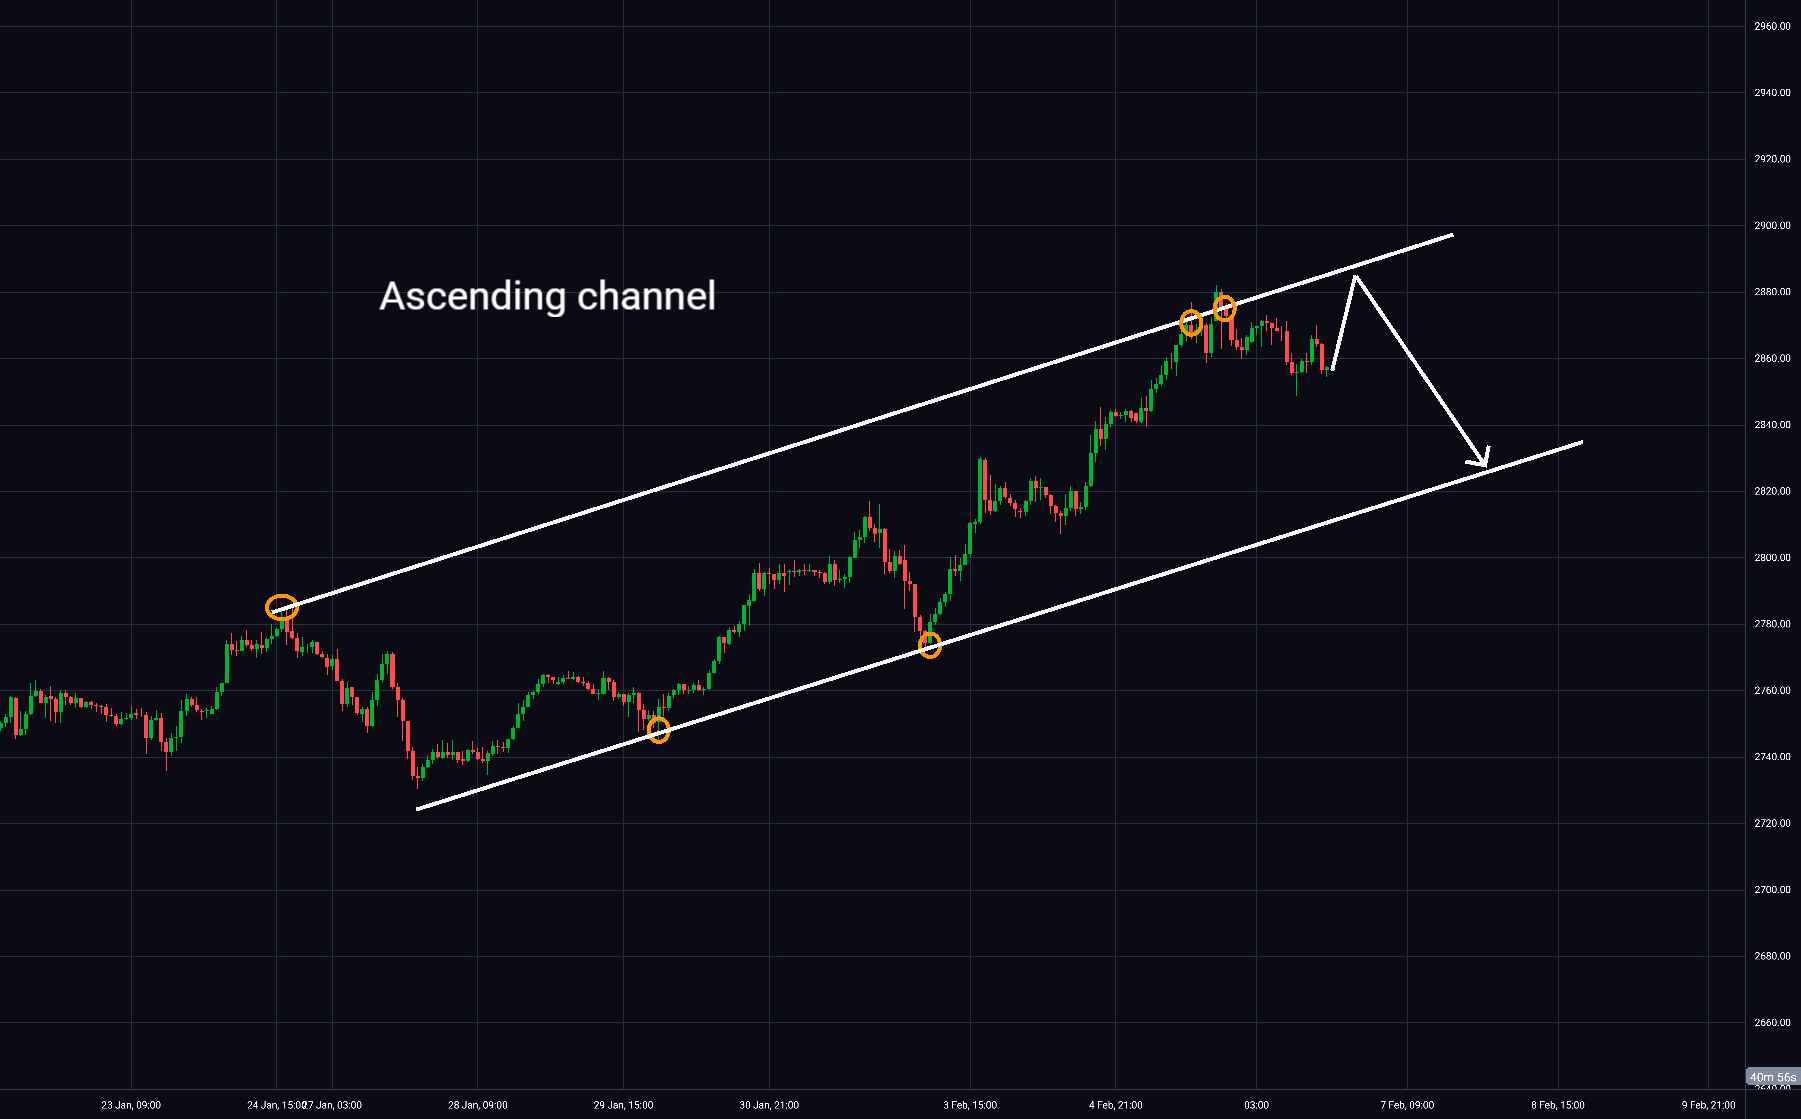Click the 2740.00 price axis label

(1772, 757)
